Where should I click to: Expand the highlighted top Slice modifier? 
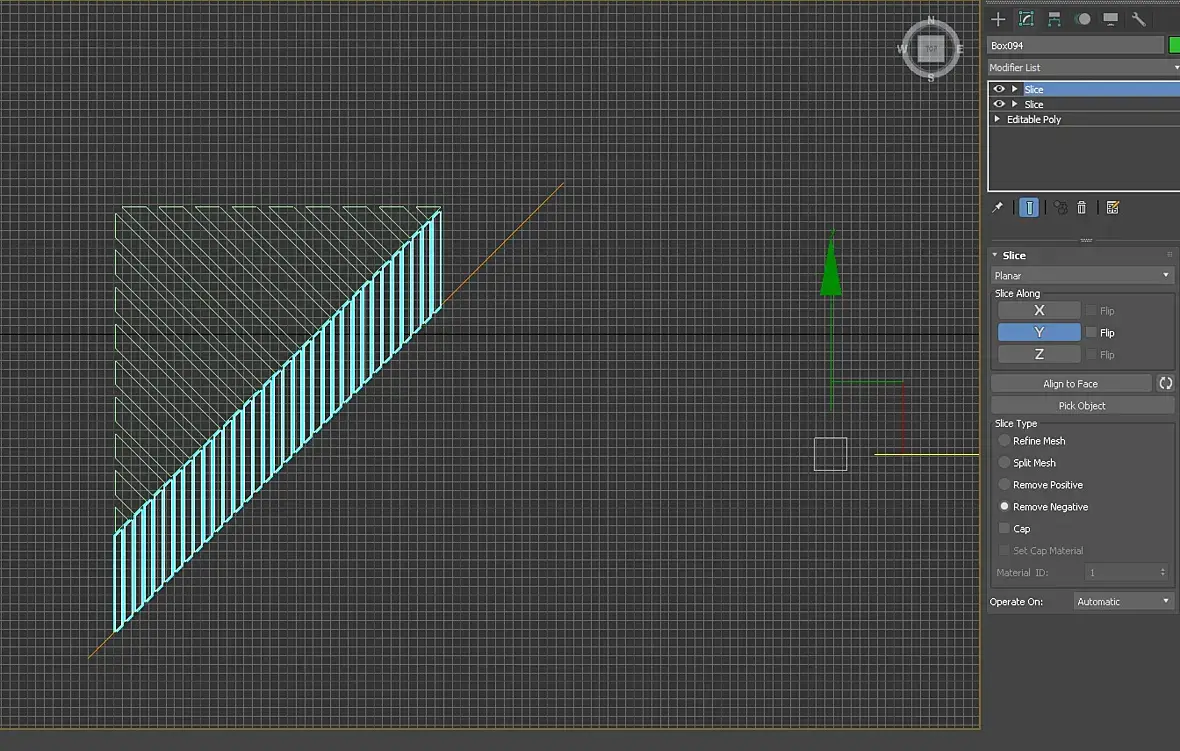(x=1014, y=89)
